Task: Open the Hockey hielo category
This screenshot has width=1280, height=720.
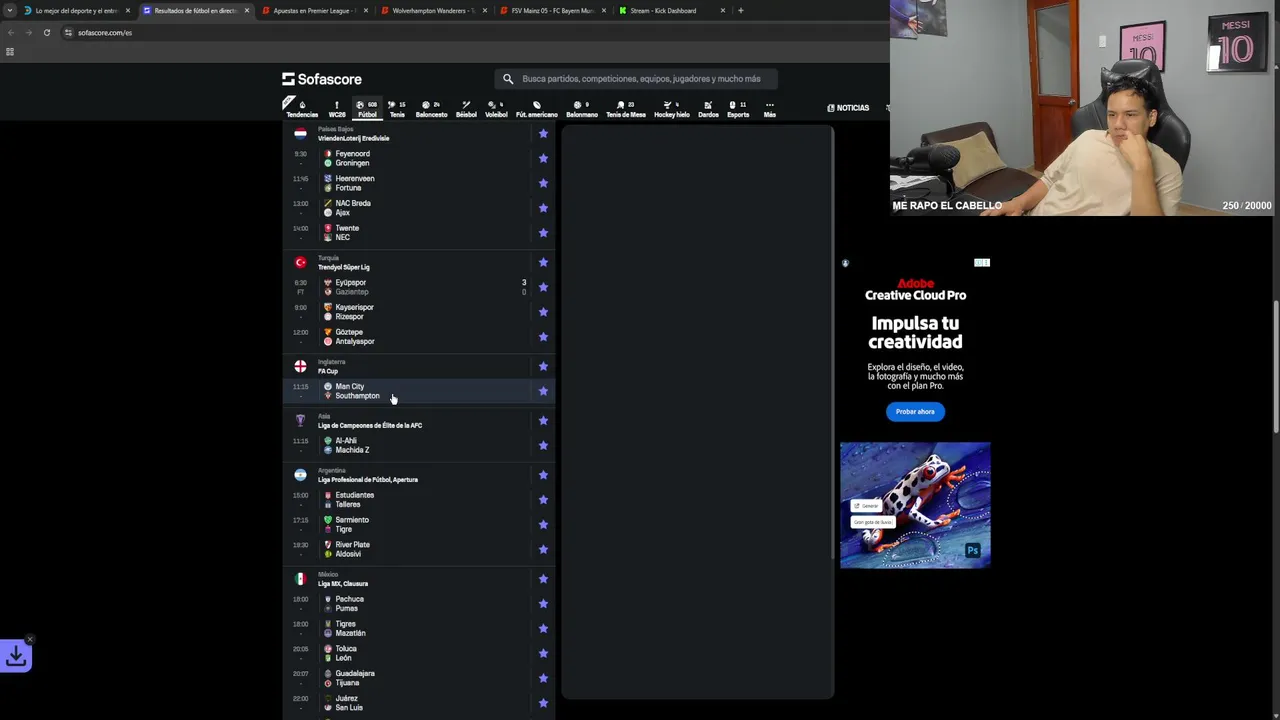Action: (672, 109)
